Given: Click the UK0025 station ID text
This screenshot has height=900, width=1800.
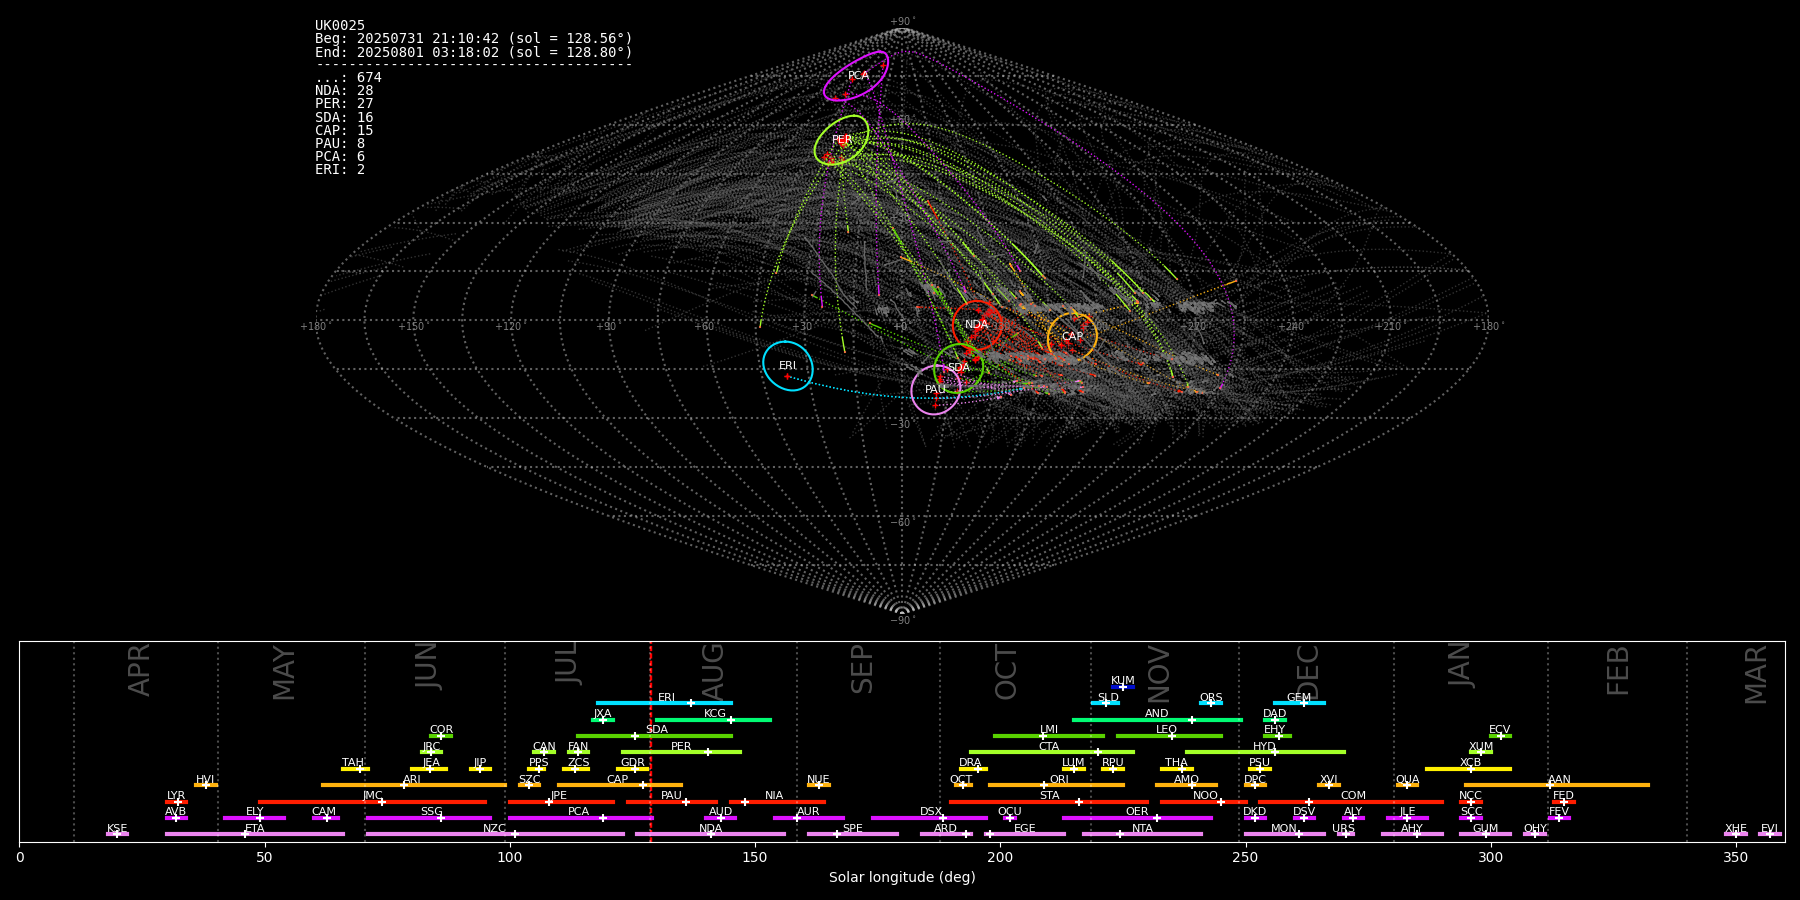Looking at the screenshot, I should point(340,26).
